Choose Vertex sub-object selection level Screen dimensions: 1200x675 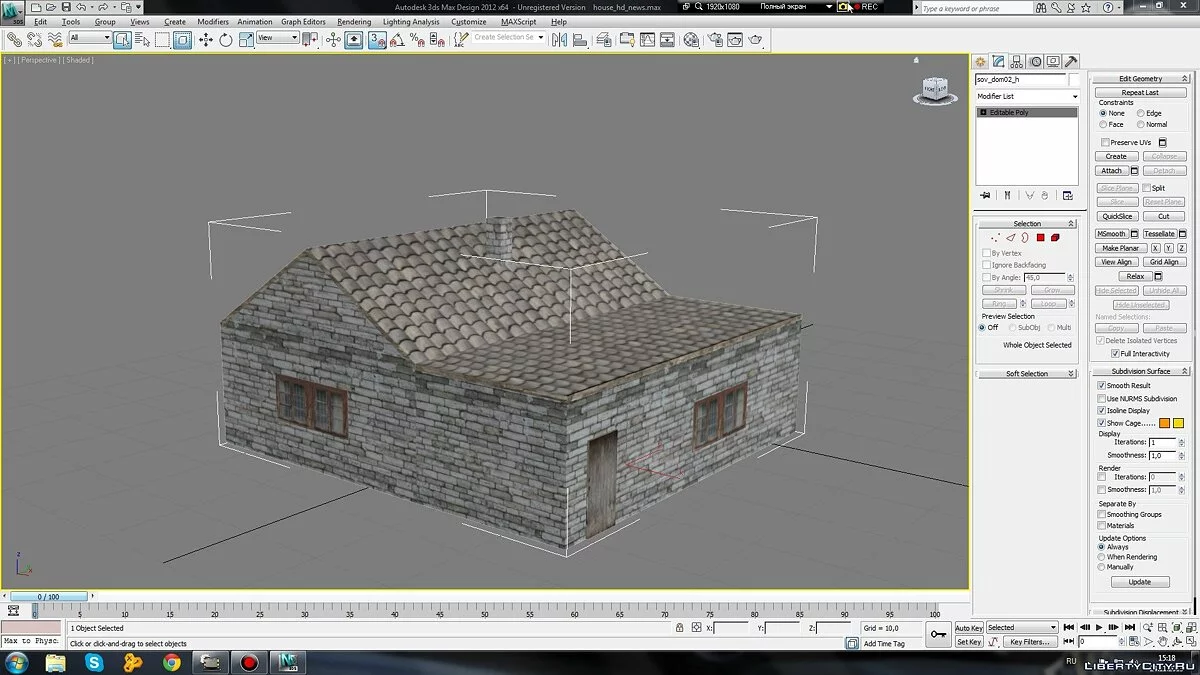coord(995,238)
